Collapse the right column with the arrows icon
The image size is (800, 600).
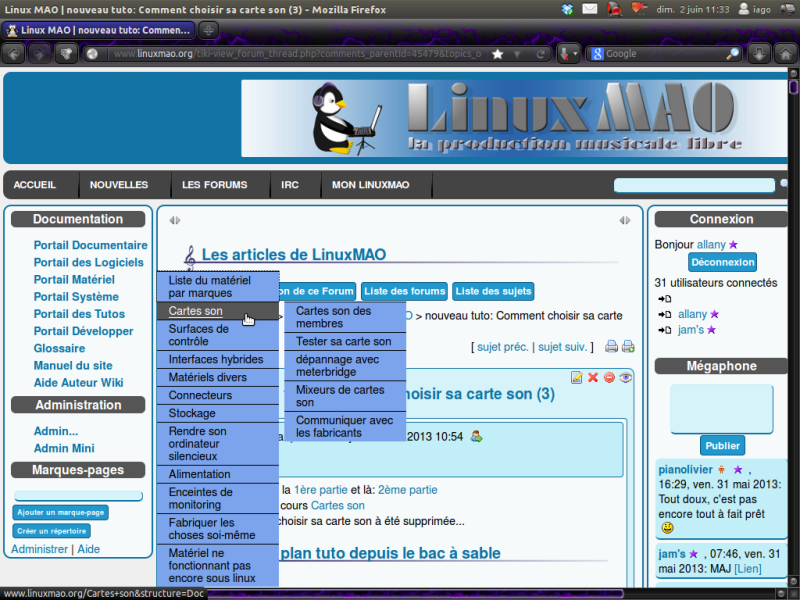tap(625, 220)
